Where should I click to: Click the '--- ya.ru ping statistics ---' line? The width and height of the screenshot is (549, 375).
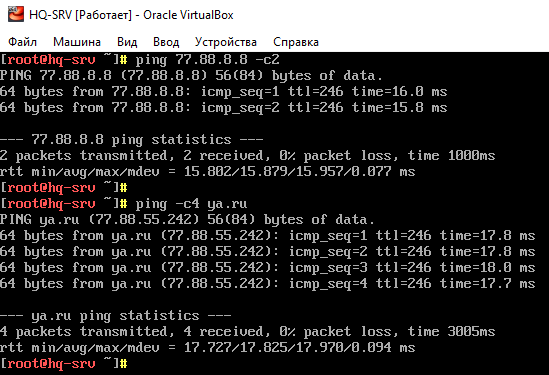116,316
